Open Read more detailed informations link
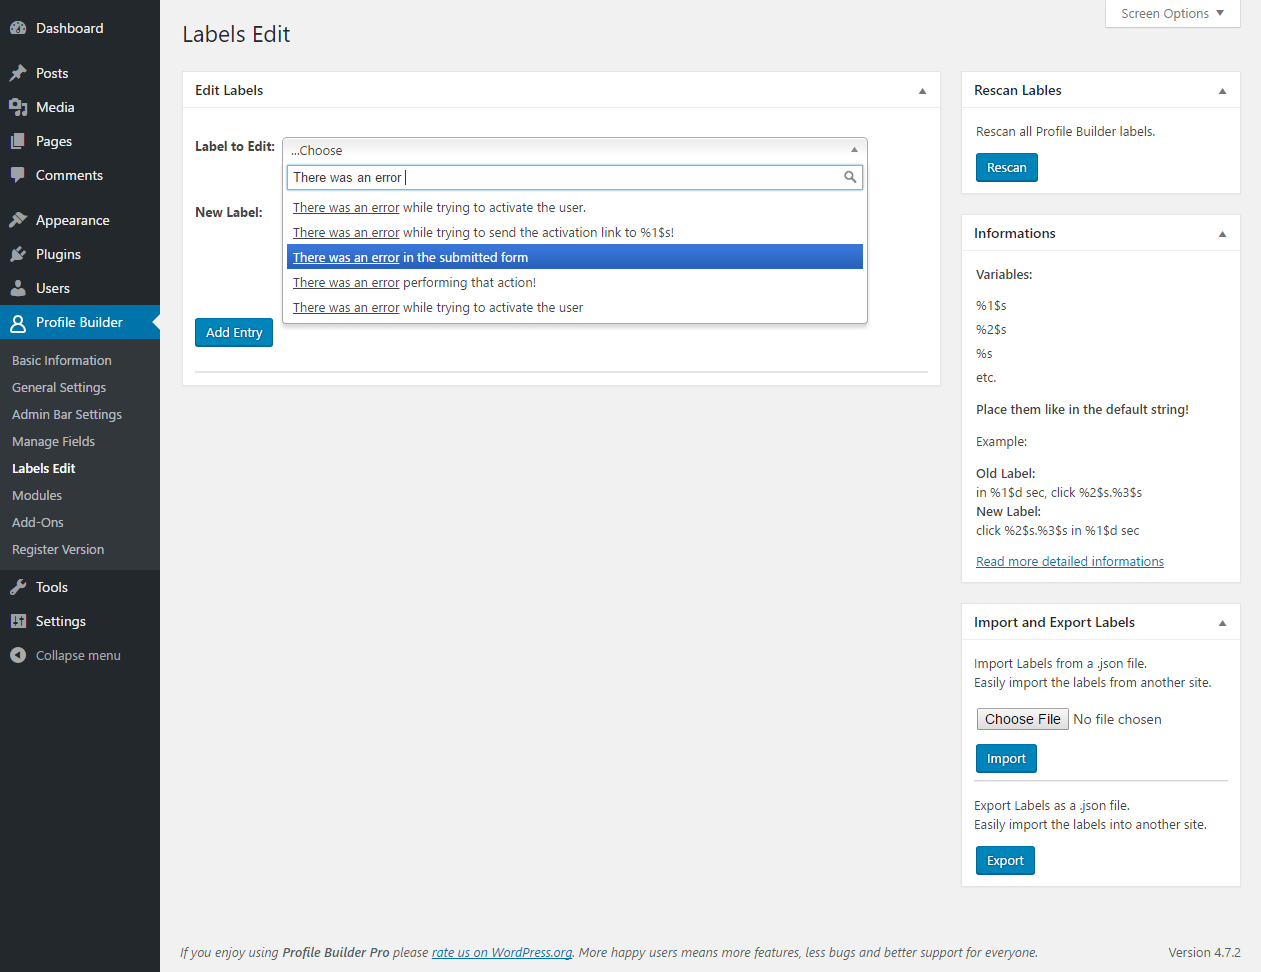This screenshot has height=972, width=1261. 1070,561
